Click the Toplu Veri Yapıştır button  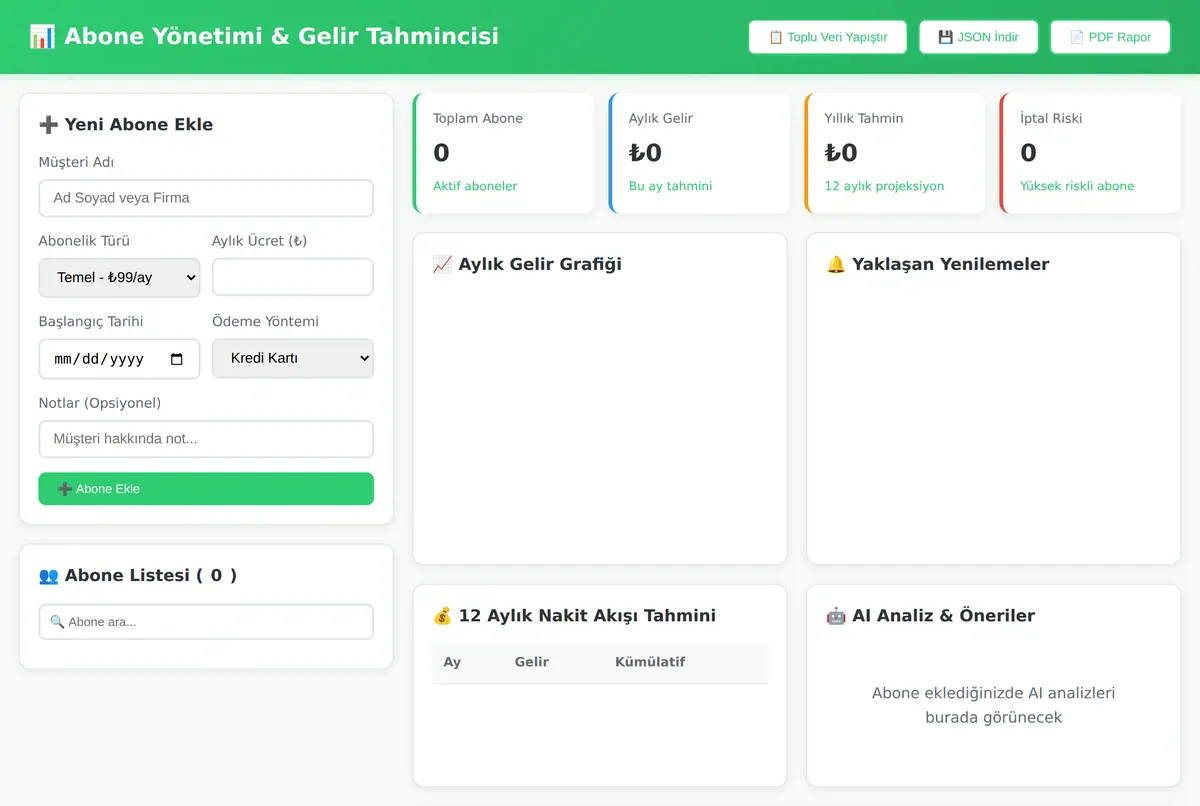coord(827,37)
